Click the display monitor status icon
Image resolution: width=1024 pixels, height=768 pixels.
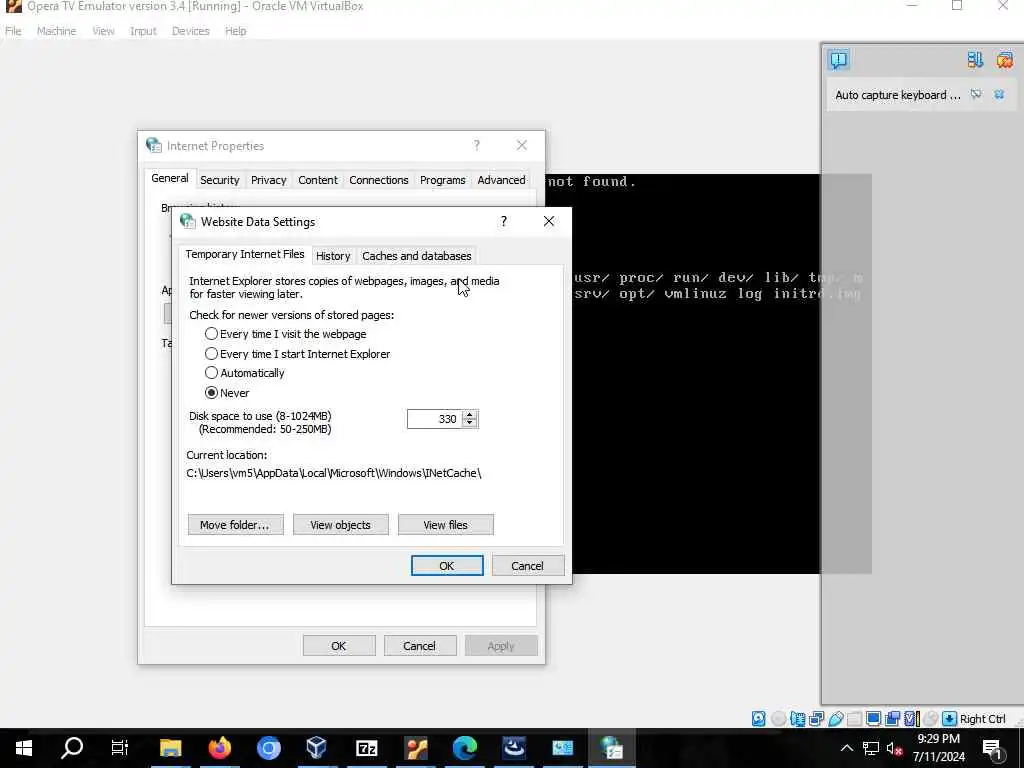pyautogui.click(x=873, y=718)
